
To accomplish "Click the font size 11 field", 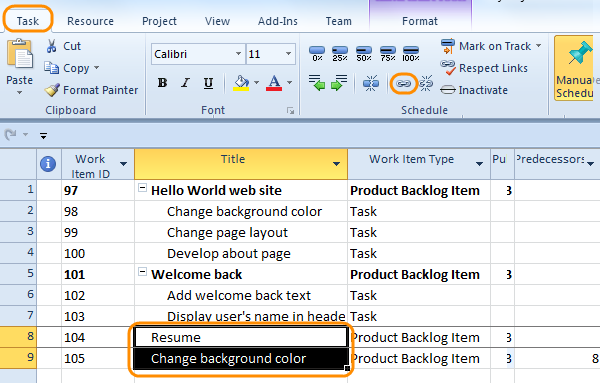I will pyautogui.click(x=264, y=54).
